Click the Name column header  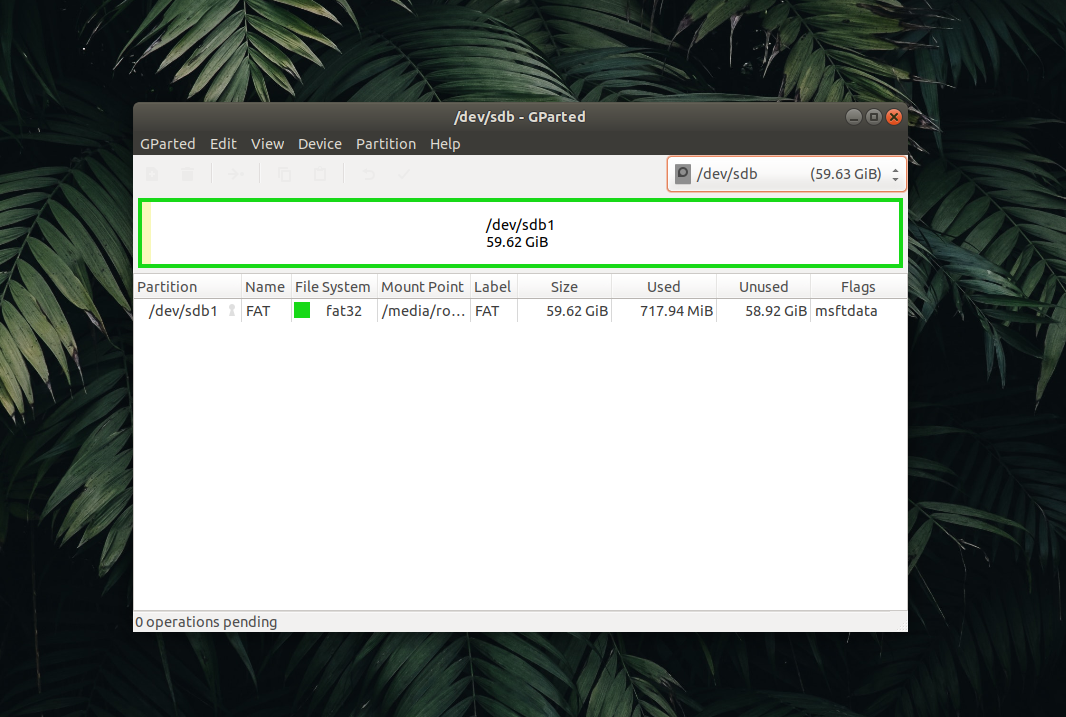265,287
